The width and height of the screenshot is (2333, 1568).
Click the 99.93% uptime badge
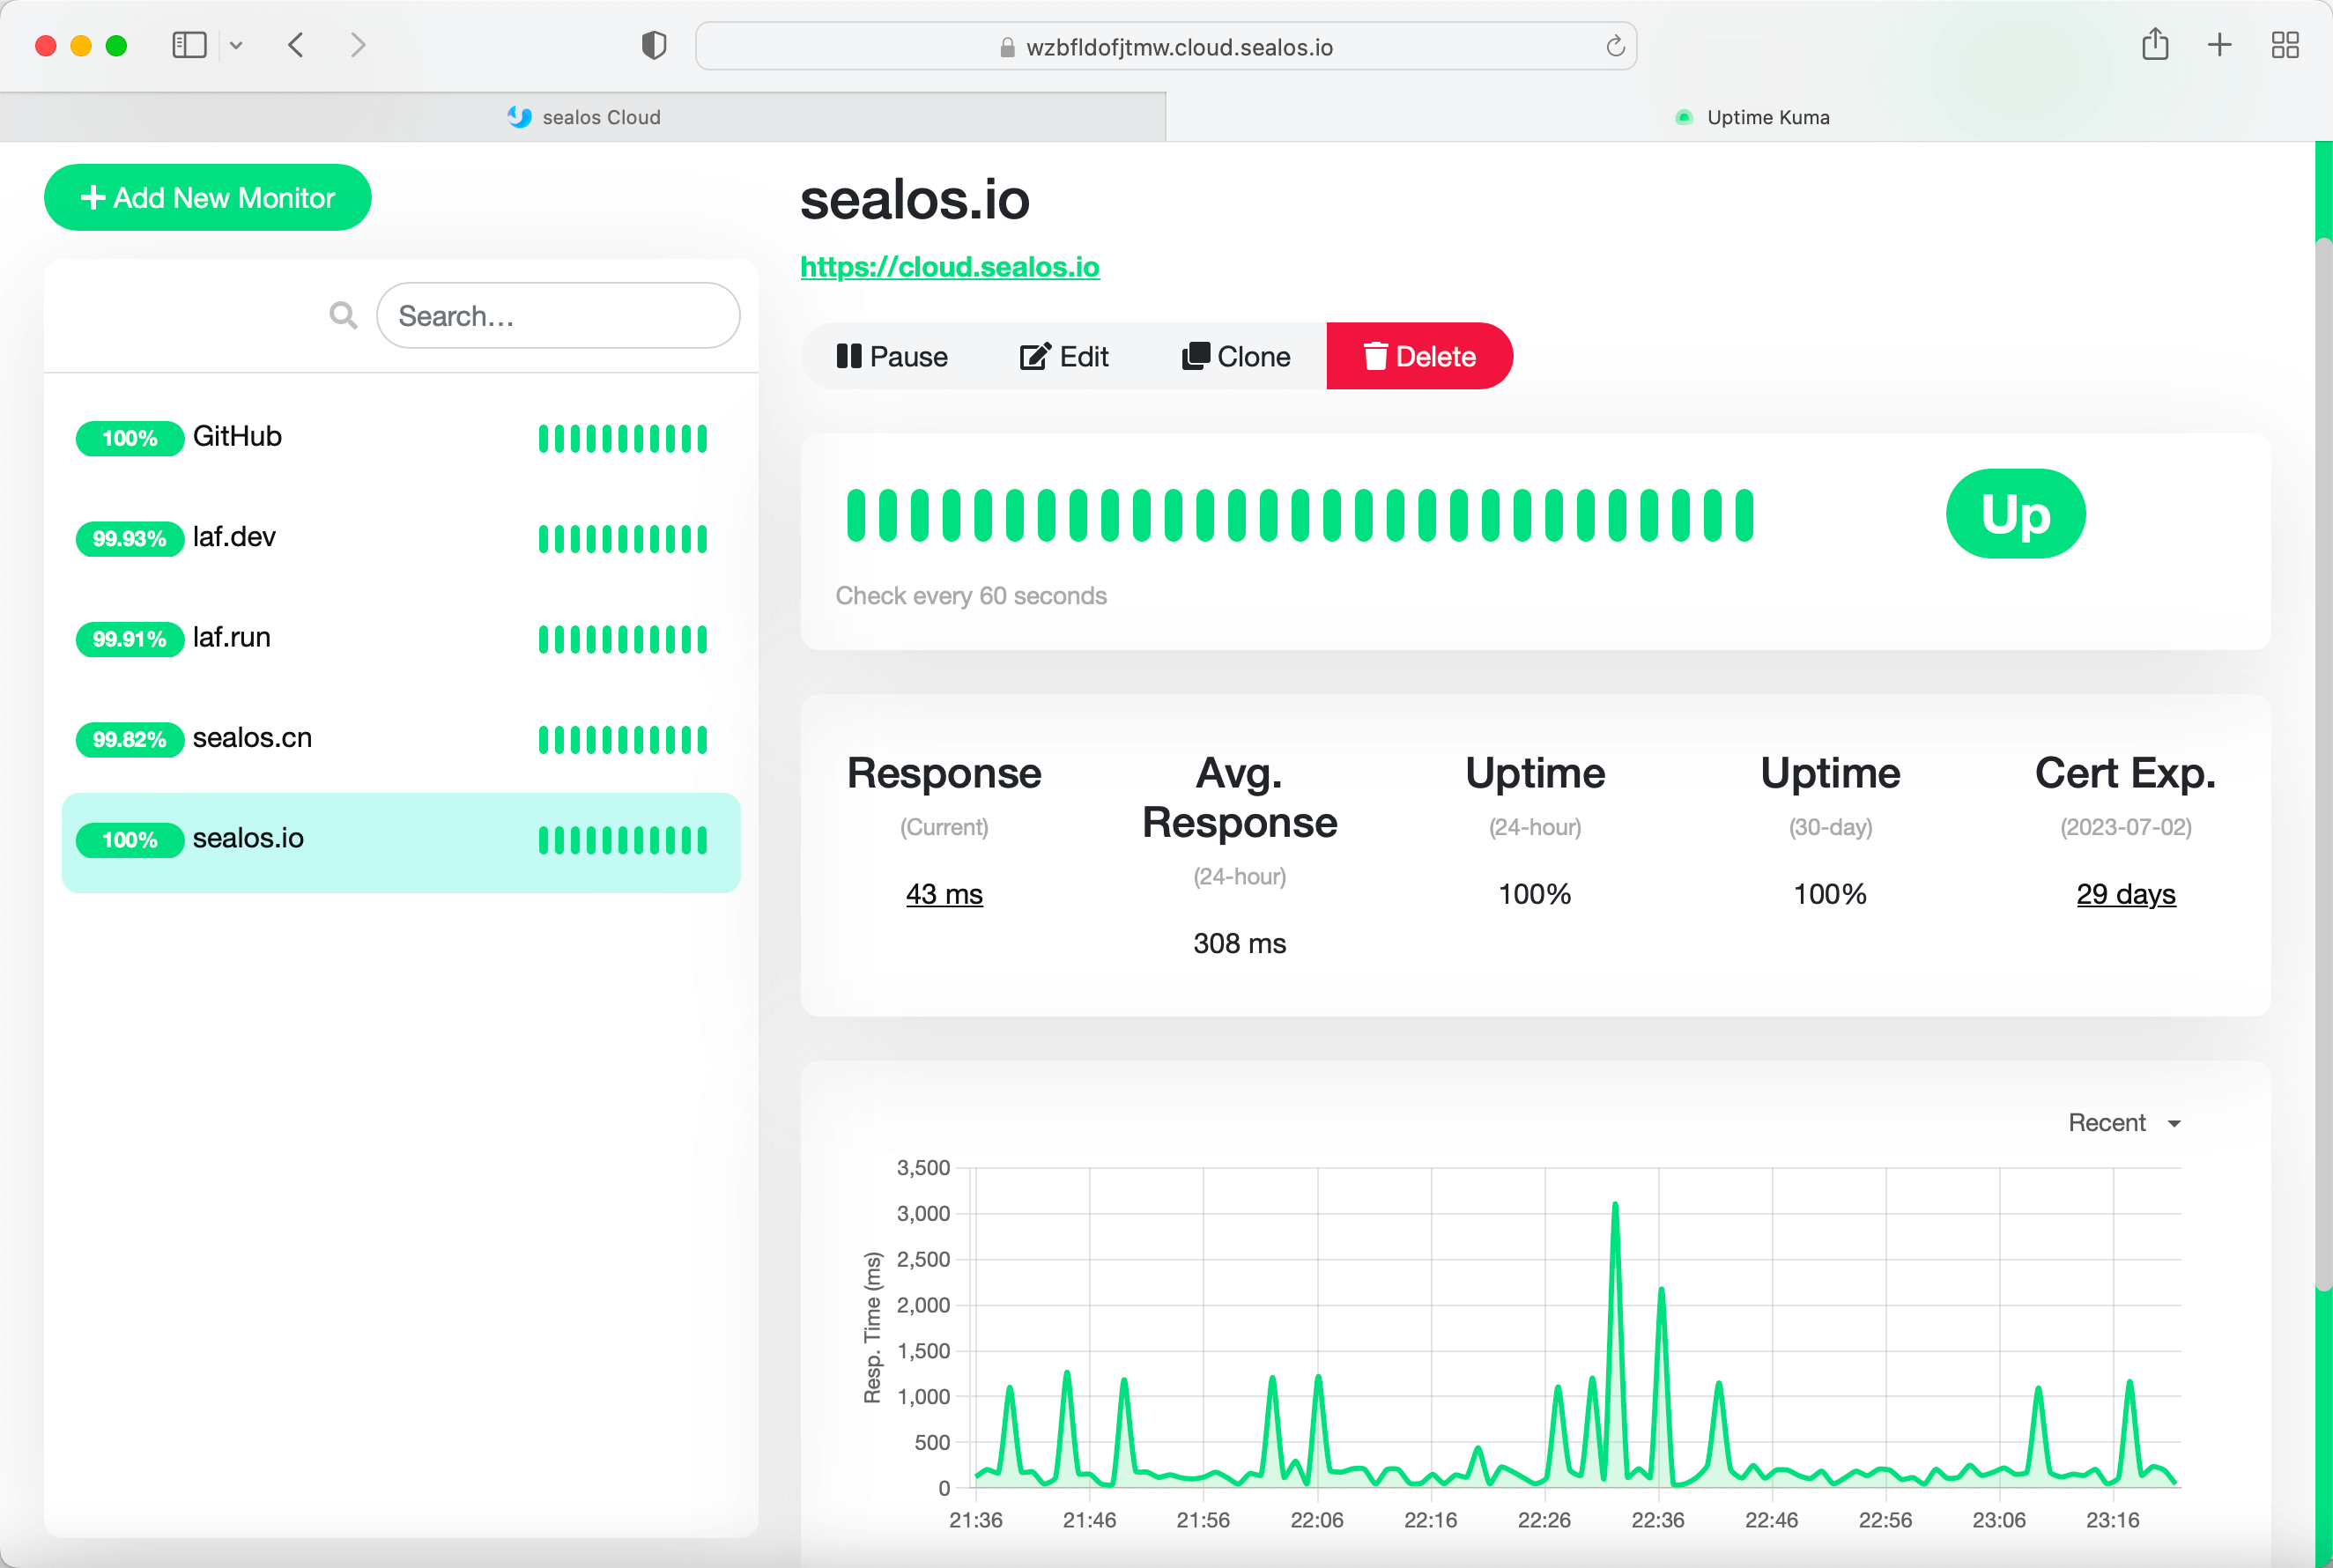pyautogui.click(x=130, y=538)
